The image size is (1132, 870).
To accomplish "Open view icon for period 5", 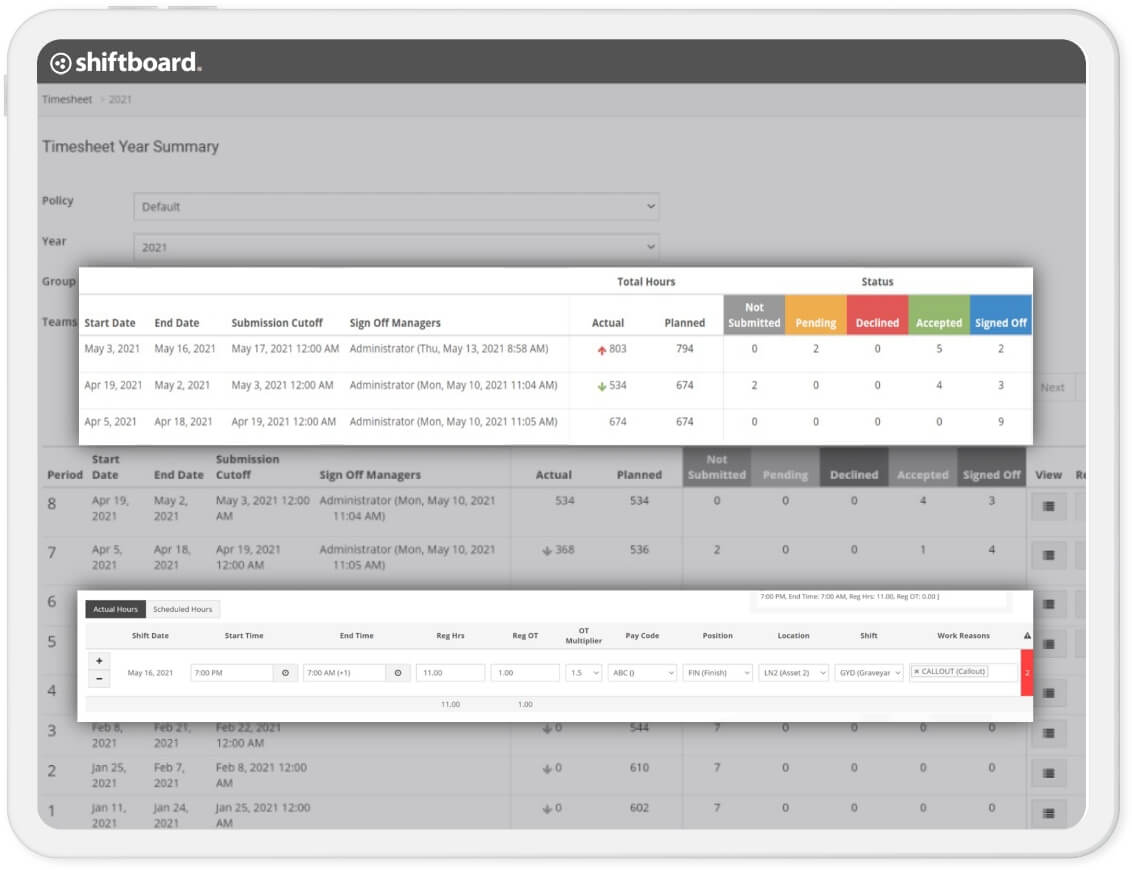I will (x=1049, y=644).
